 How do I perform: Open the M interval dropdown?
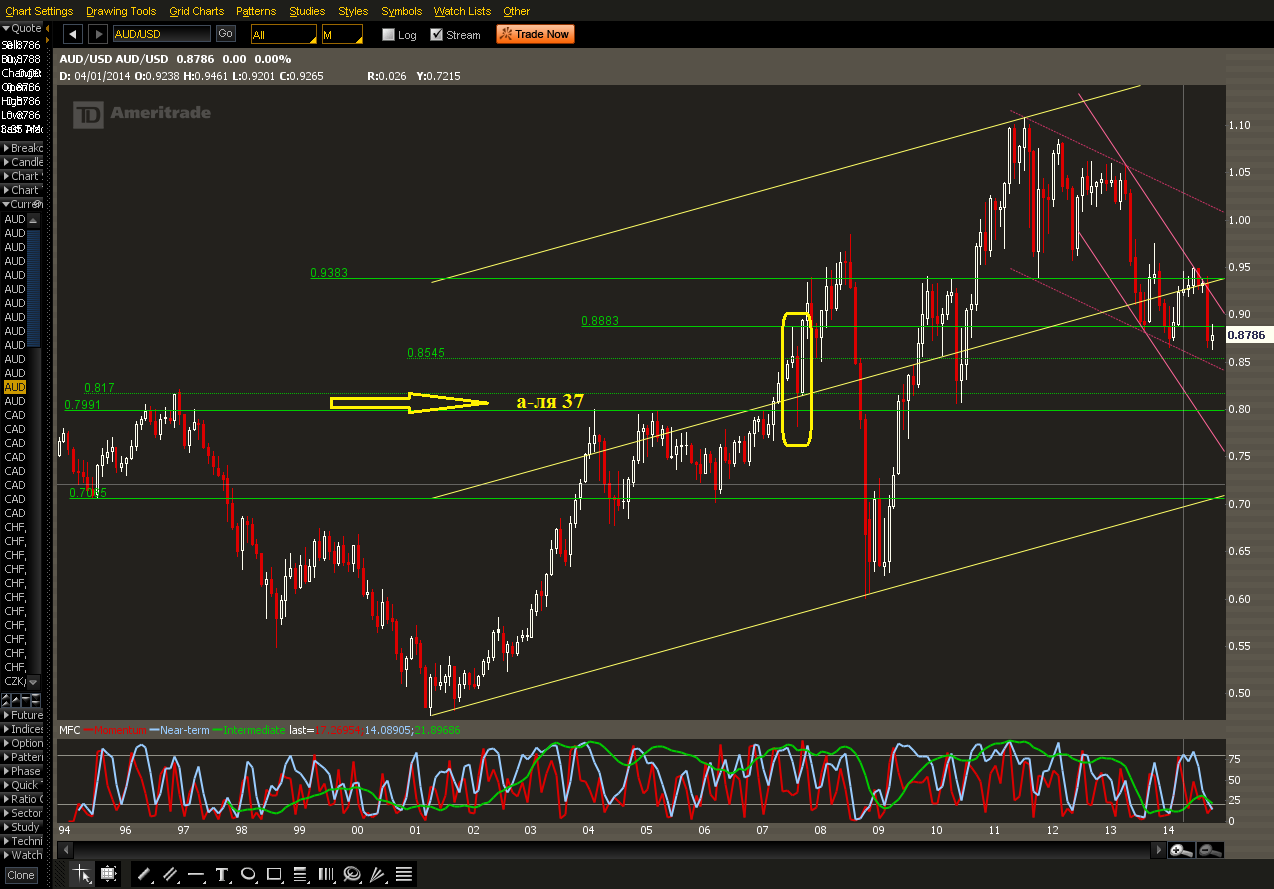341,34
